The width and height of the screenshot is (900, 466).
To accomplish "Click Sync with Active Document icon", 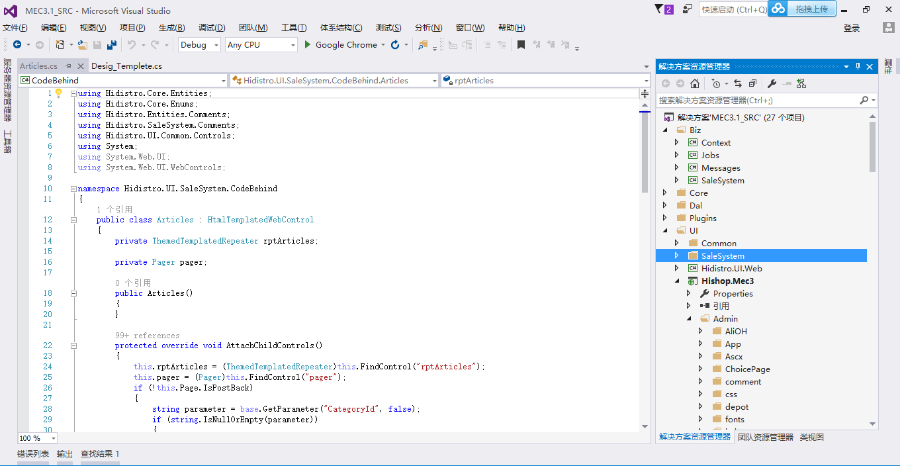I will pos(738,84).
